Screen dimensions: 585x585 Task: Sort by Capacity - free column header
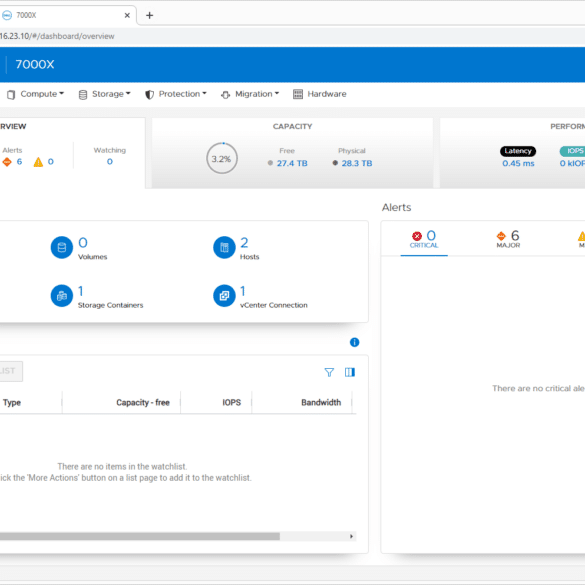[x=143, y=403]
